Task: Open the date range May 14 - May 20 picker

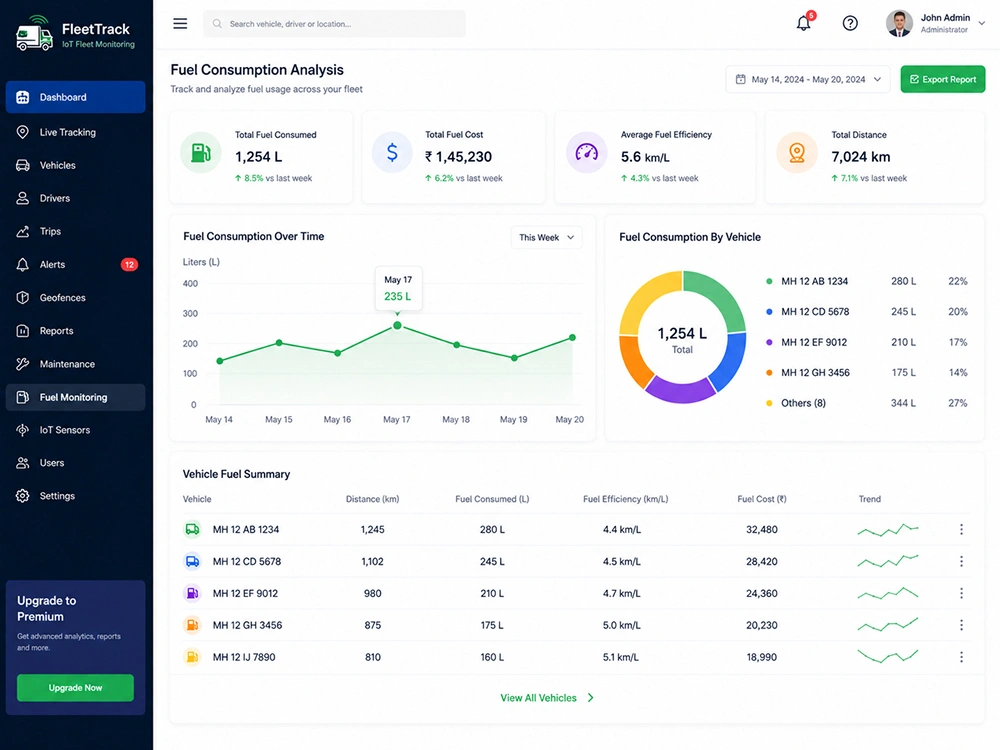Action: (x=808, y=80)
